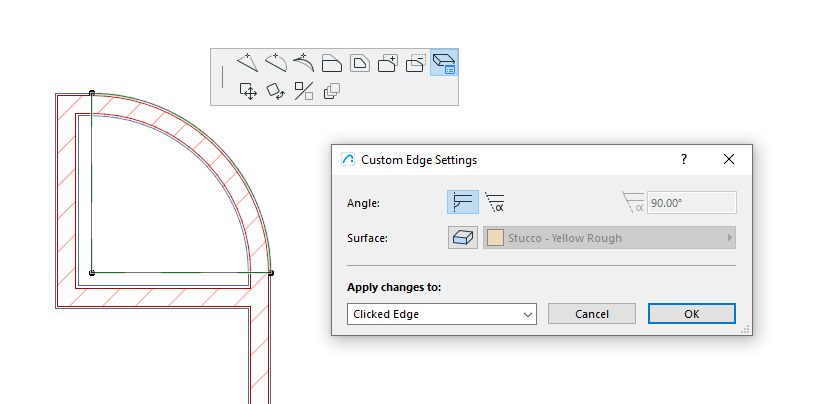
Task: Select the Offset Edge pet palette tool
Action: point(332,63)
